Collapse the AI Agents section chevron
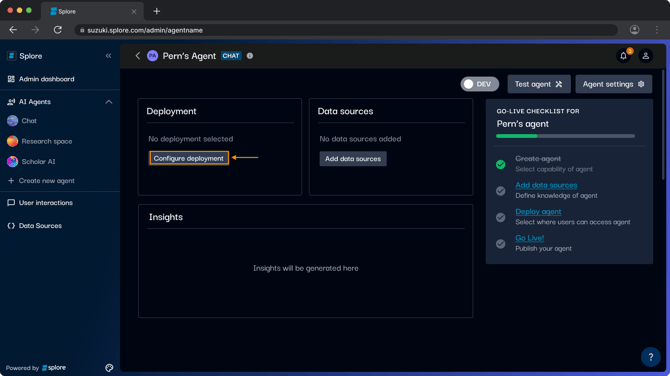670x376 pixels. [x=109, y=102]
